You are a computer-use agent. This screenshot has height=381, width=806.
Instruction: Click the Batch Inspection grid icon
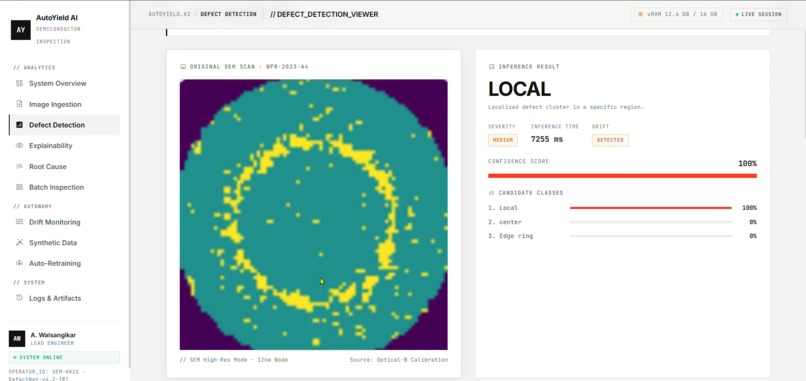tap(20, 187)
